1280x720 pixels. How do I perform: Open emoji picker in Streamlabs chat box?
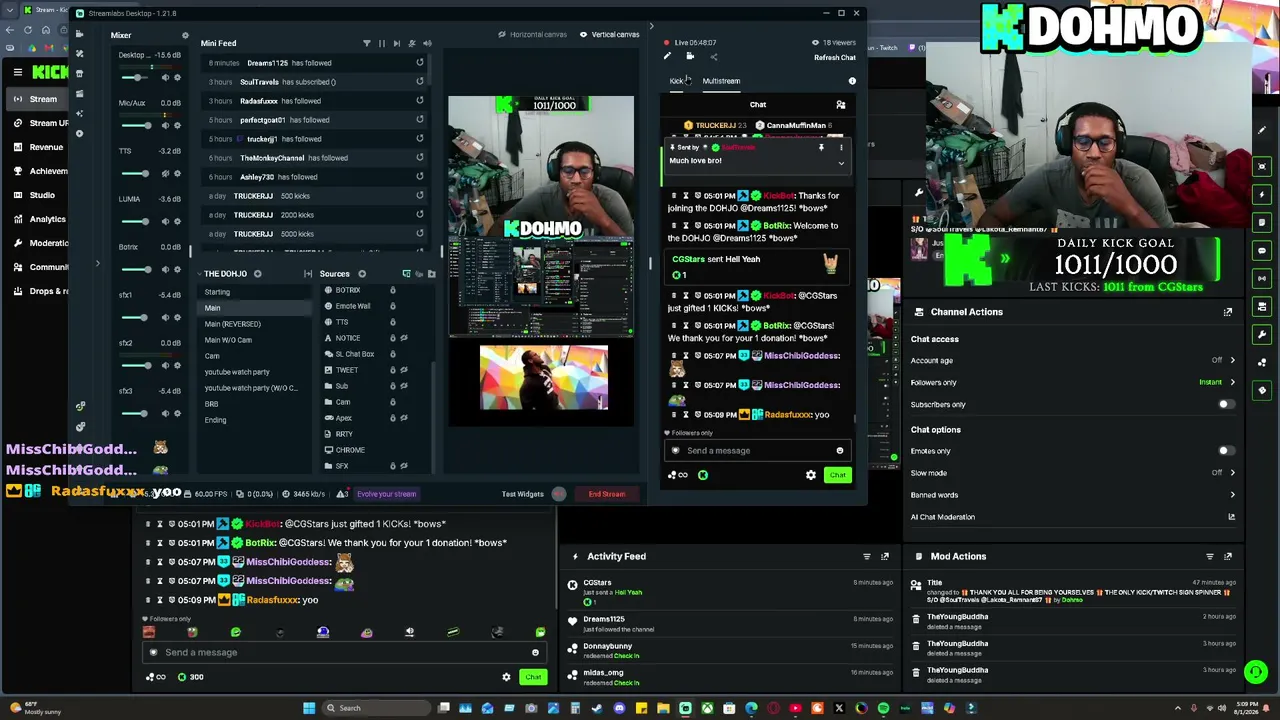point(840,451)
